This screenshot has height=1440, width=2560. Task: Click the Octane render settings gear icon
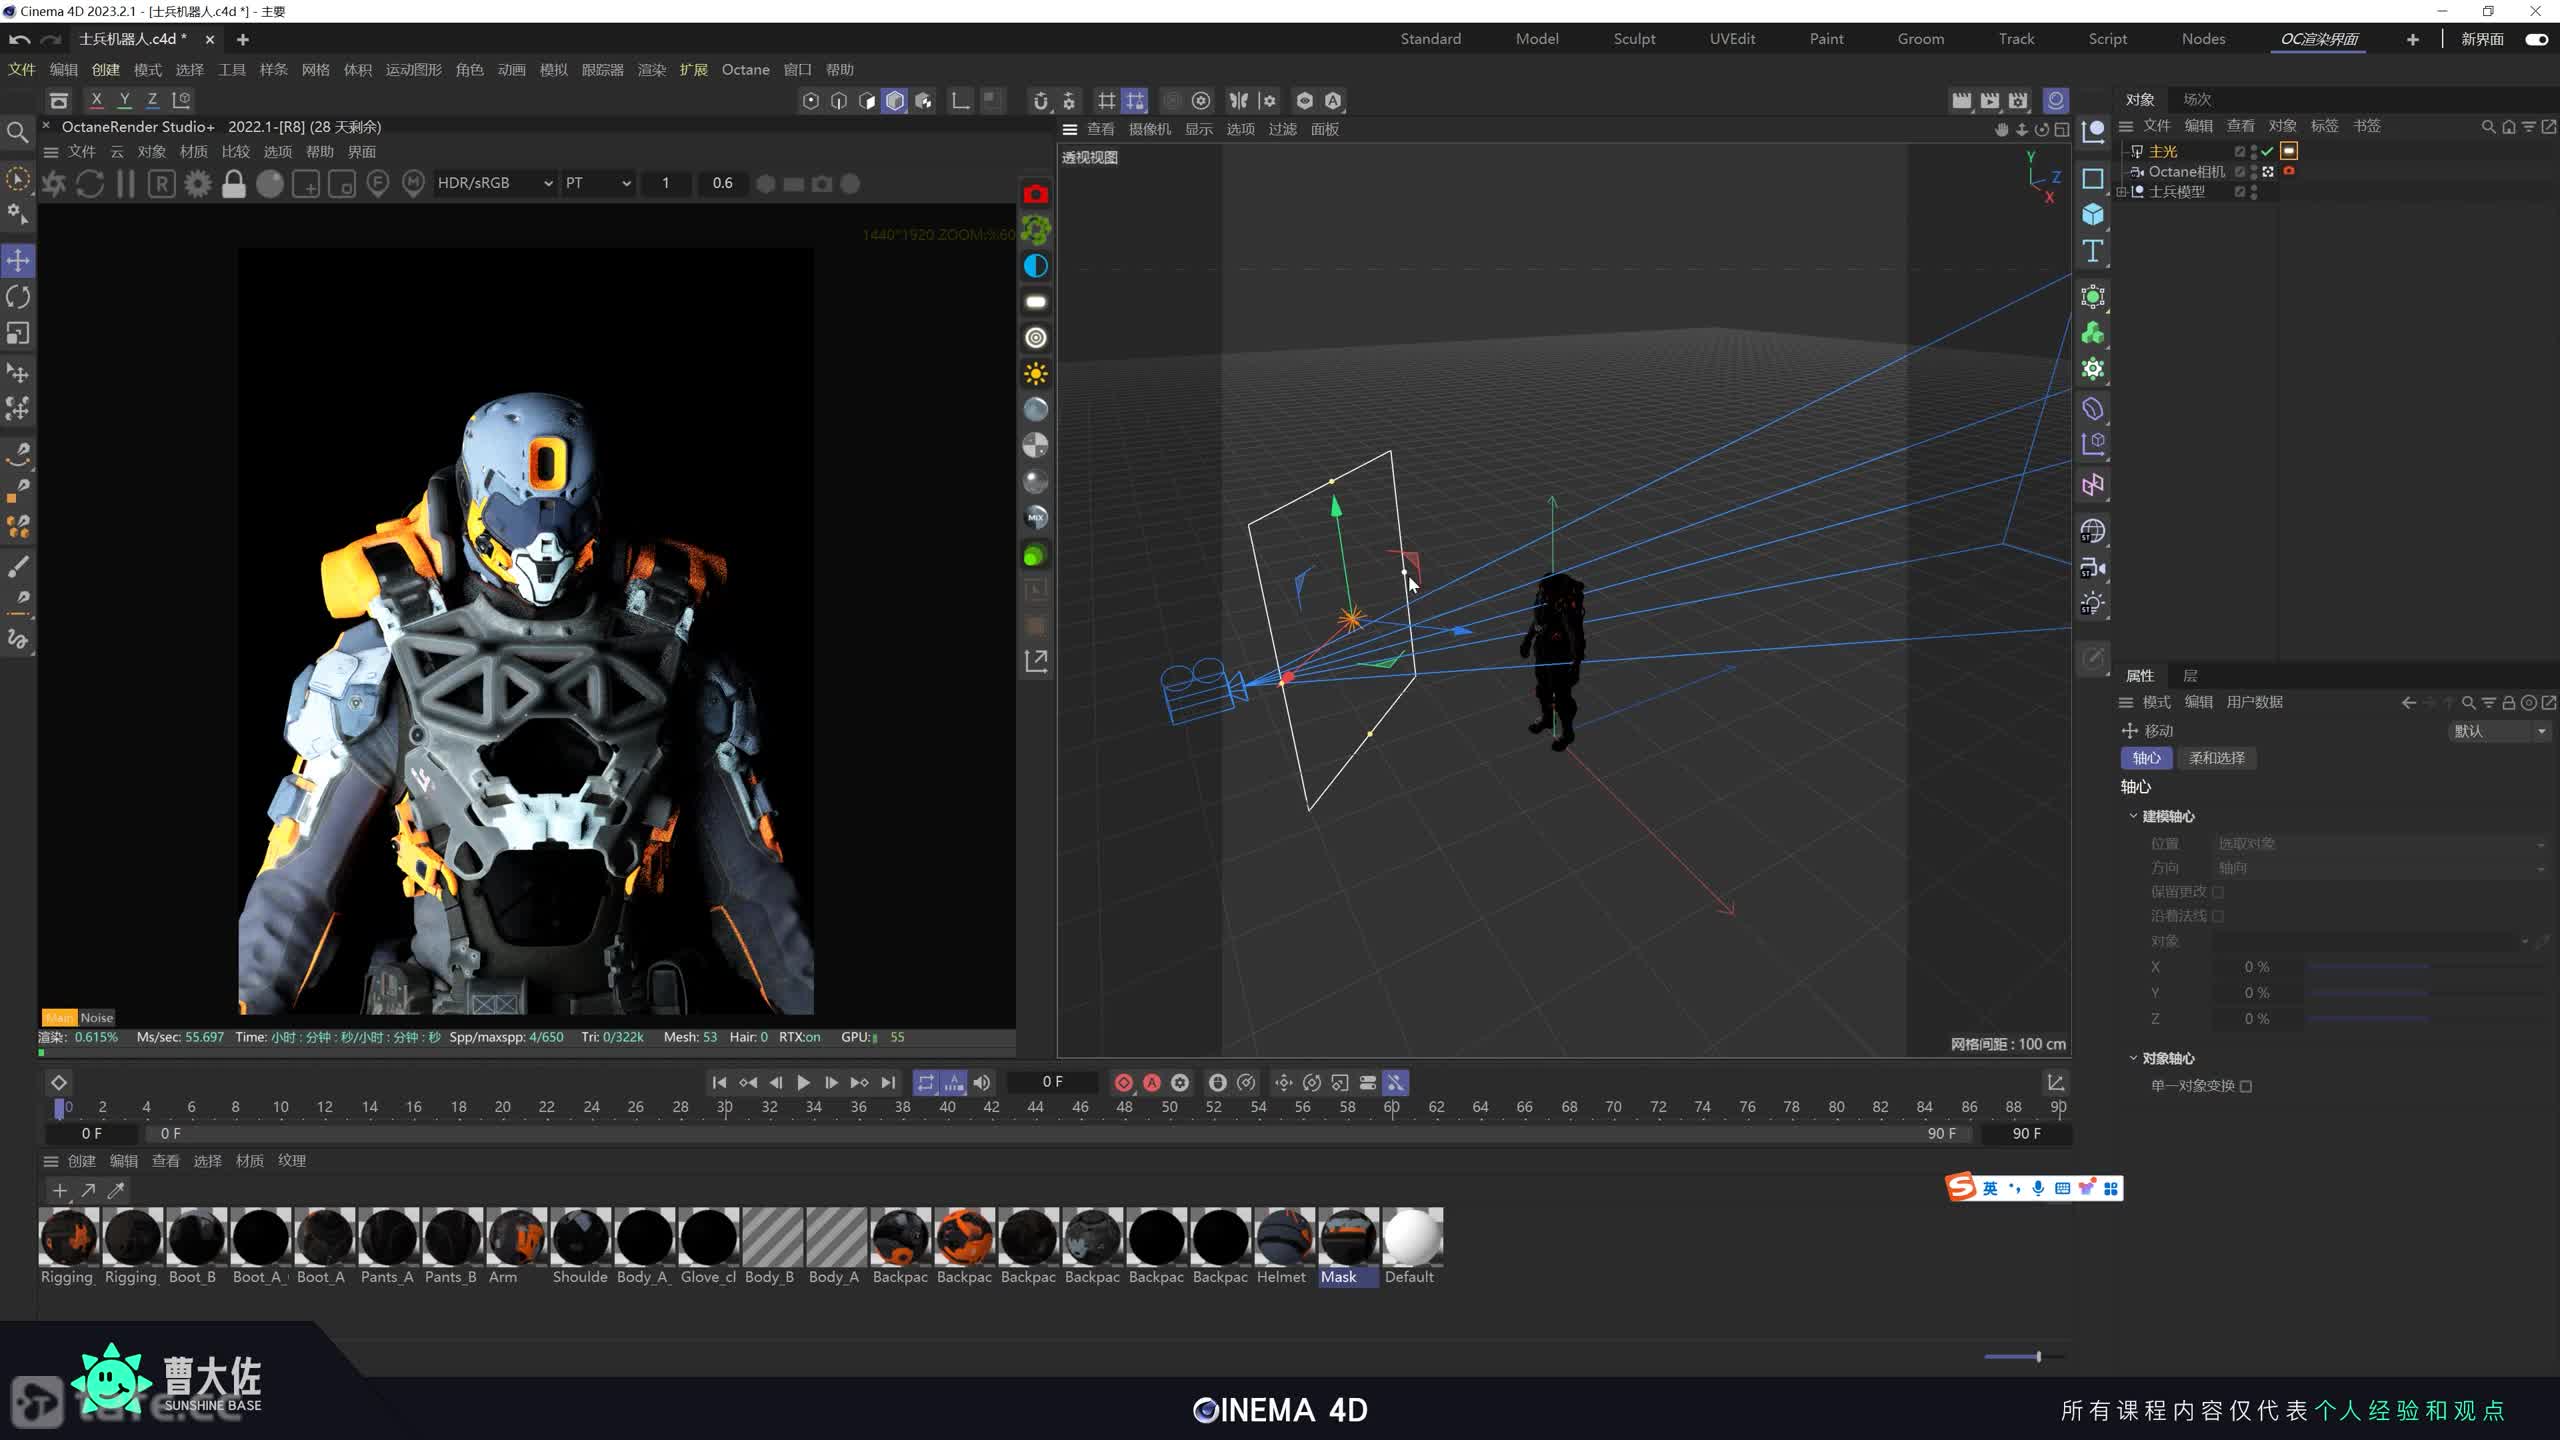(197, 184)
